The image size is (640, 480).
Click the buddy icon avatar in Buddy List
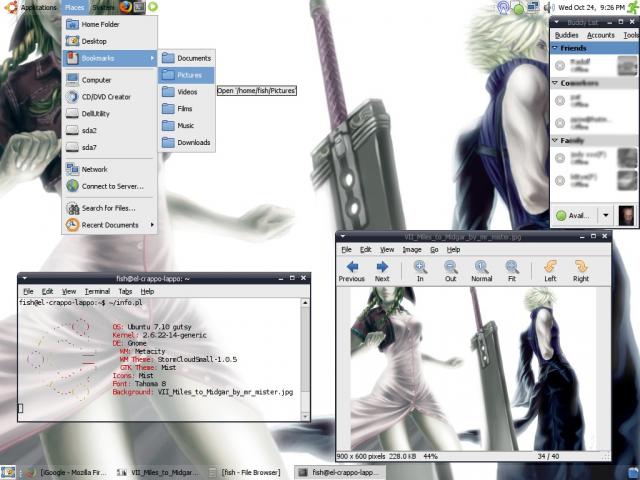[626, 216]
